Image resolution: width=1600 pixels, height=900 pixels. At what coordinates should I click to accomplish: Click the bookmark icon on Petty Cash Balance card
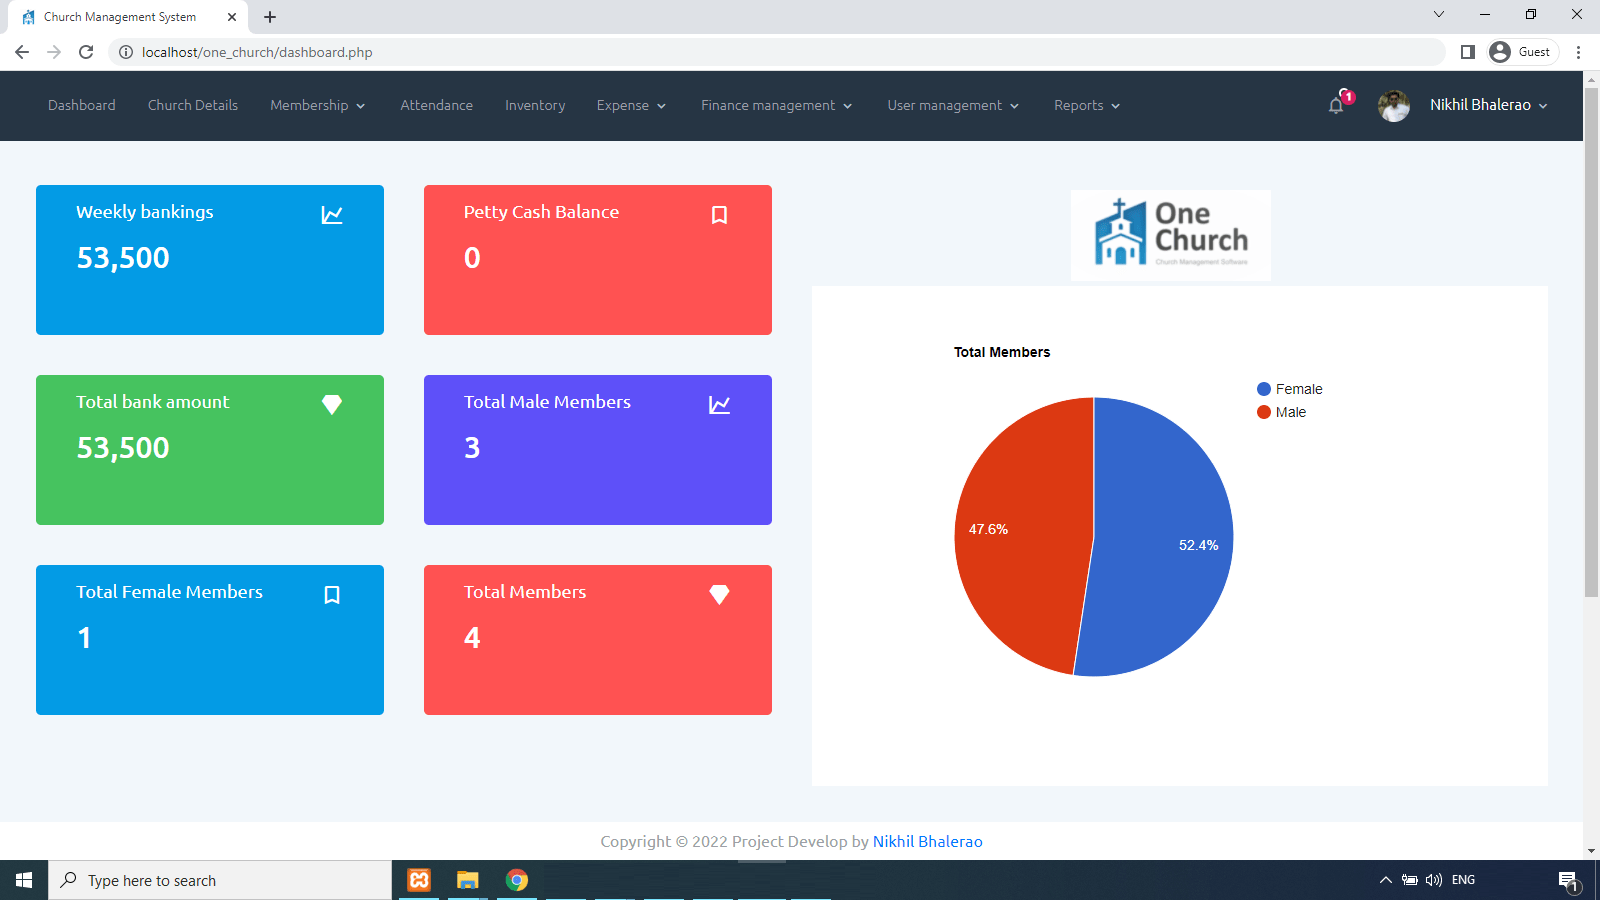[x=720, y=214]
